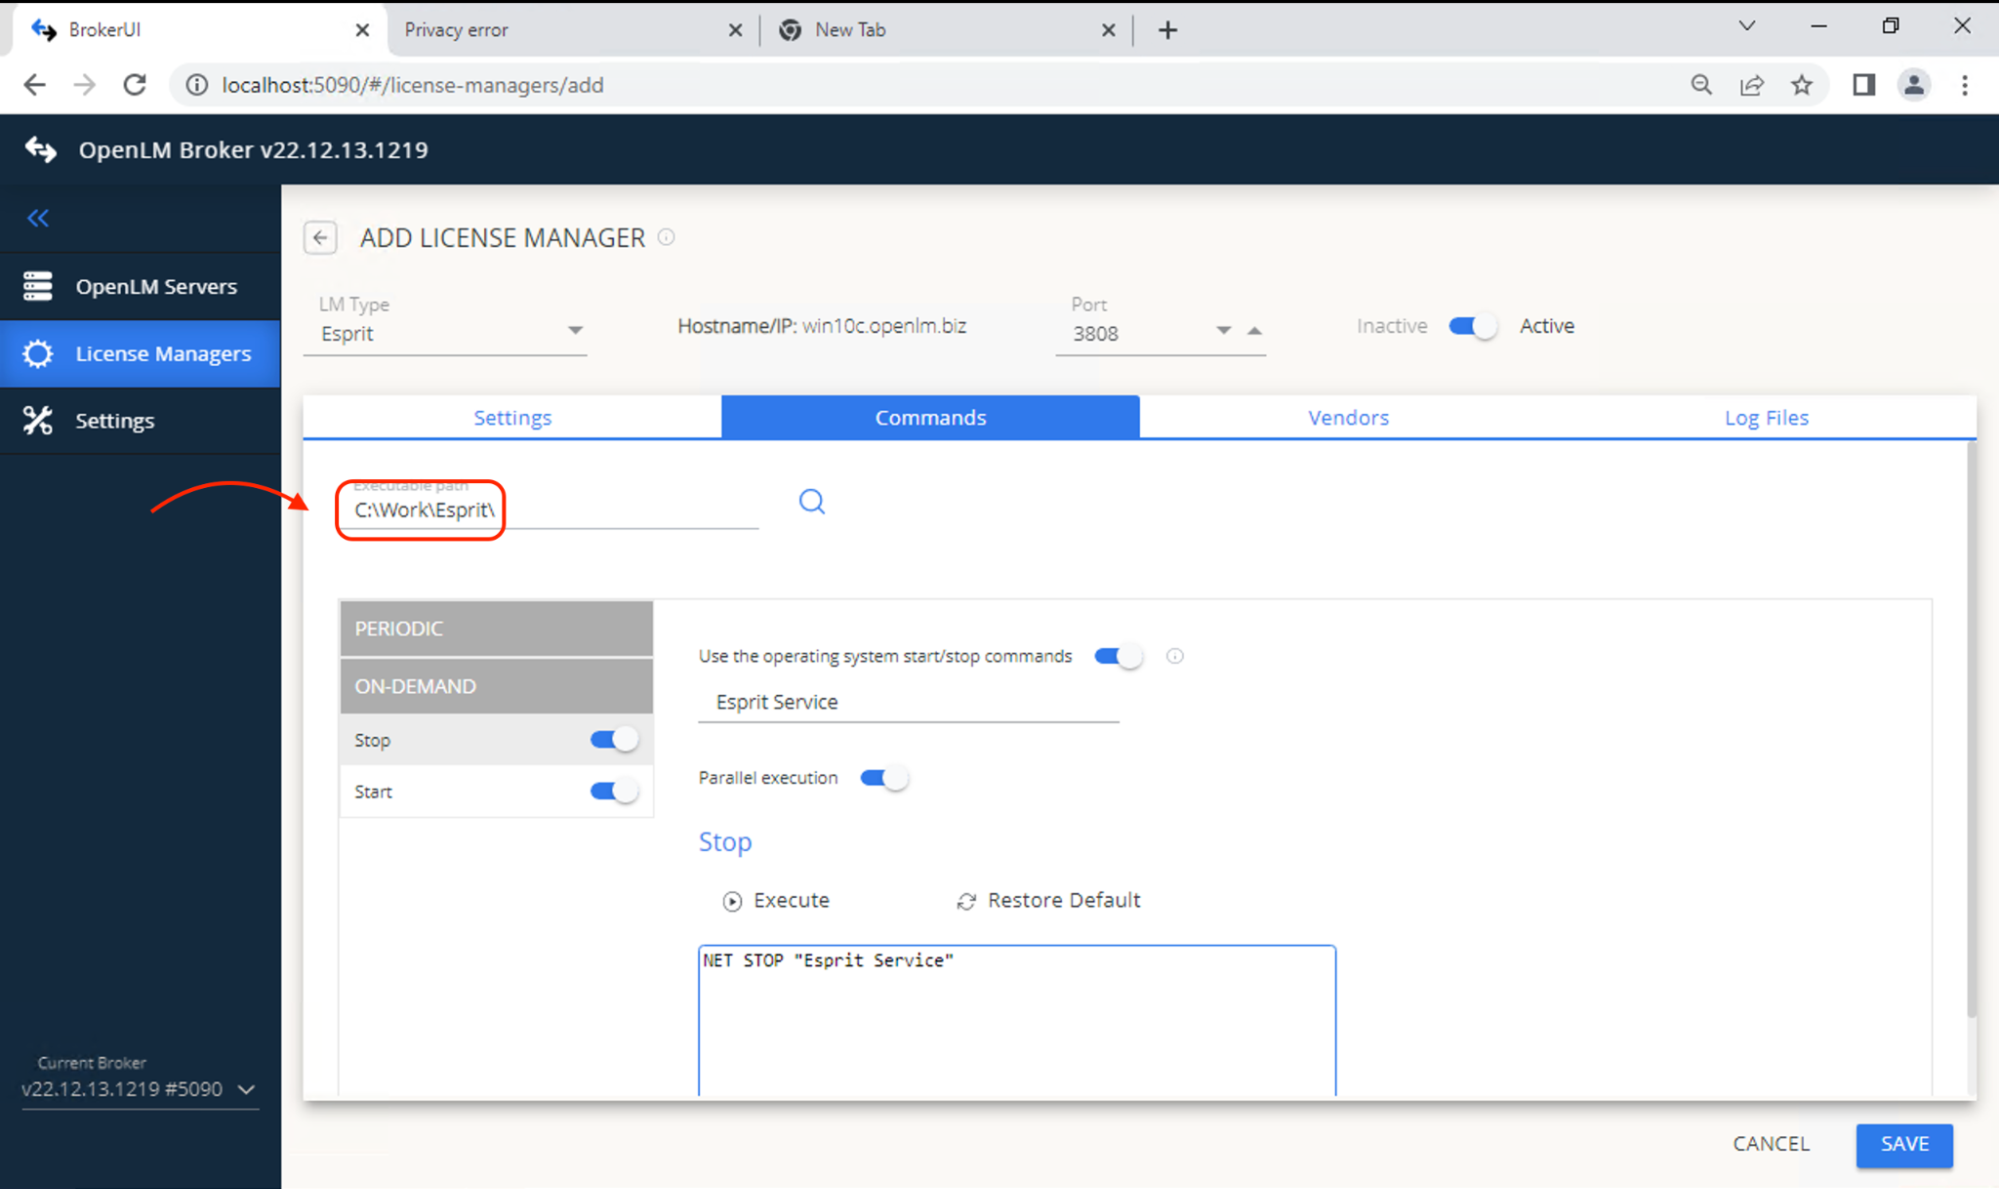
Task: Turn off Parallel execution
Action: [883, 777]
